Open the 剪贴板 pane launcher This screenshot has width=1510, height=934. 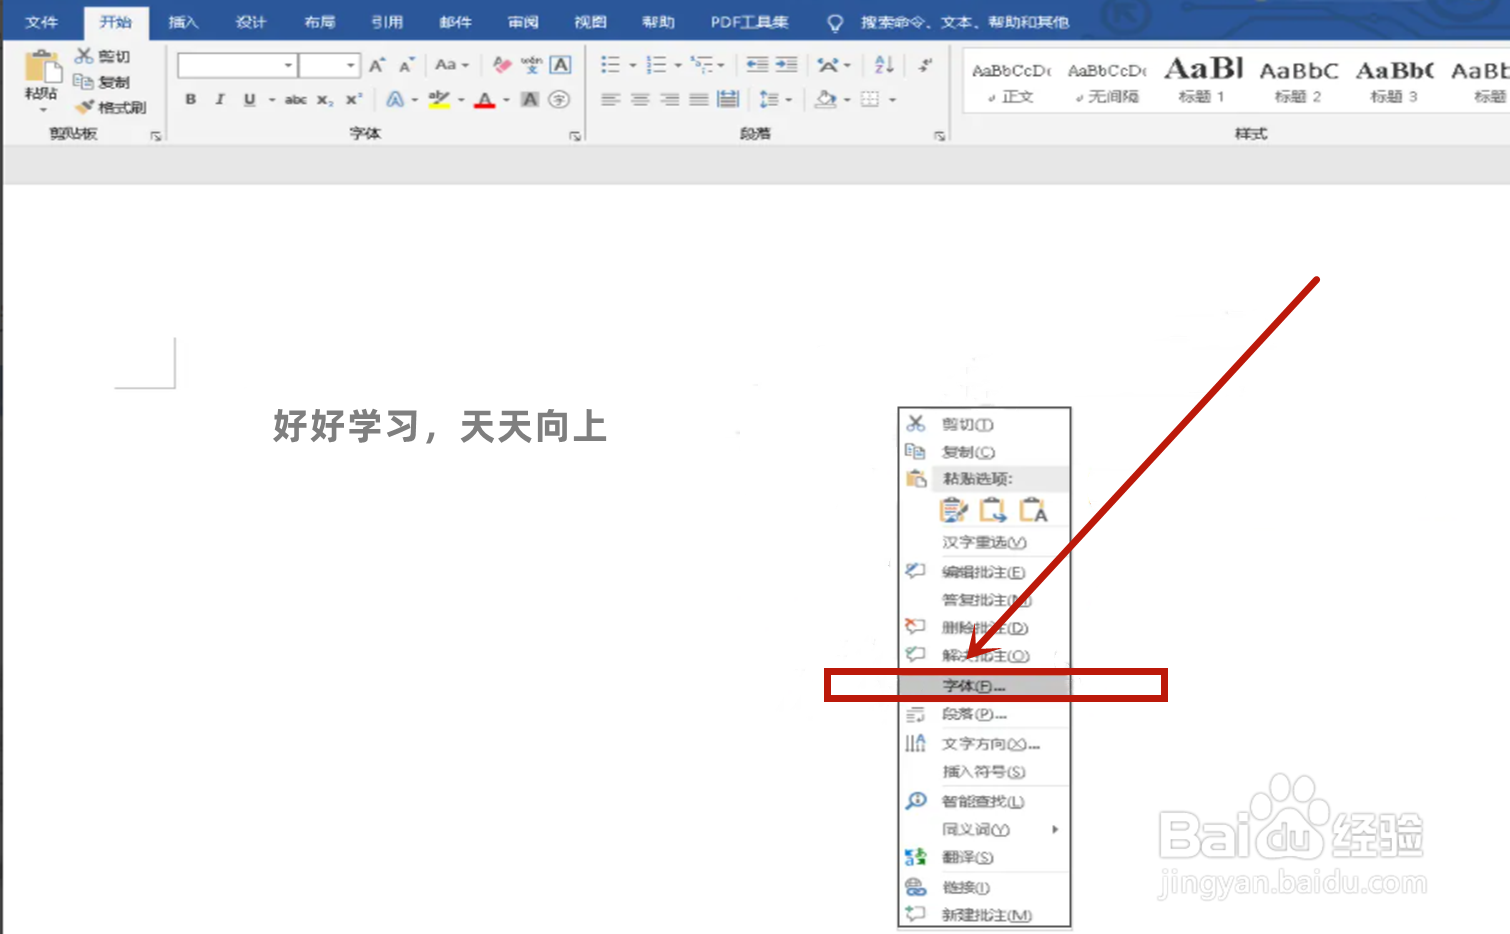(x=156, y=136)
